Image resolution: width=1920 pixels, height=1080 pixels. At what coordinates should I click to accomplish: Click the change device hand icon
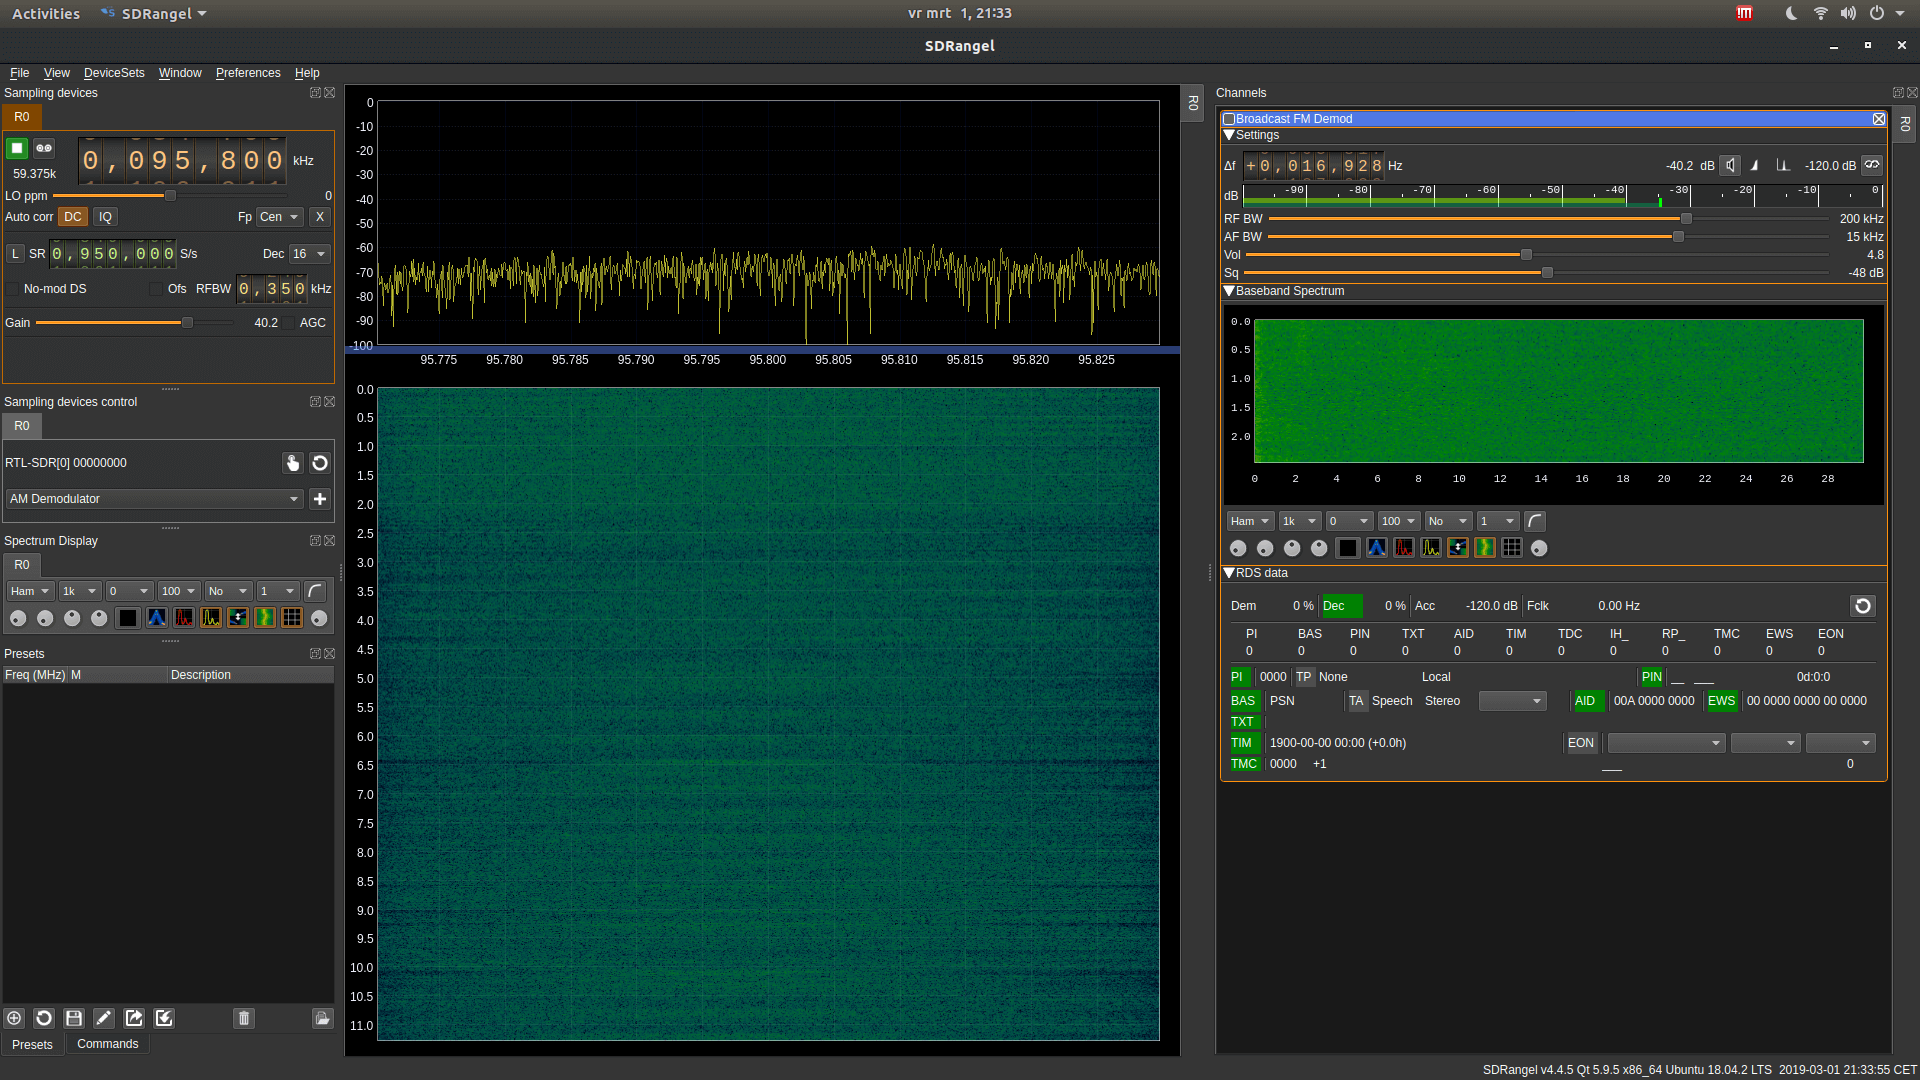292,463
